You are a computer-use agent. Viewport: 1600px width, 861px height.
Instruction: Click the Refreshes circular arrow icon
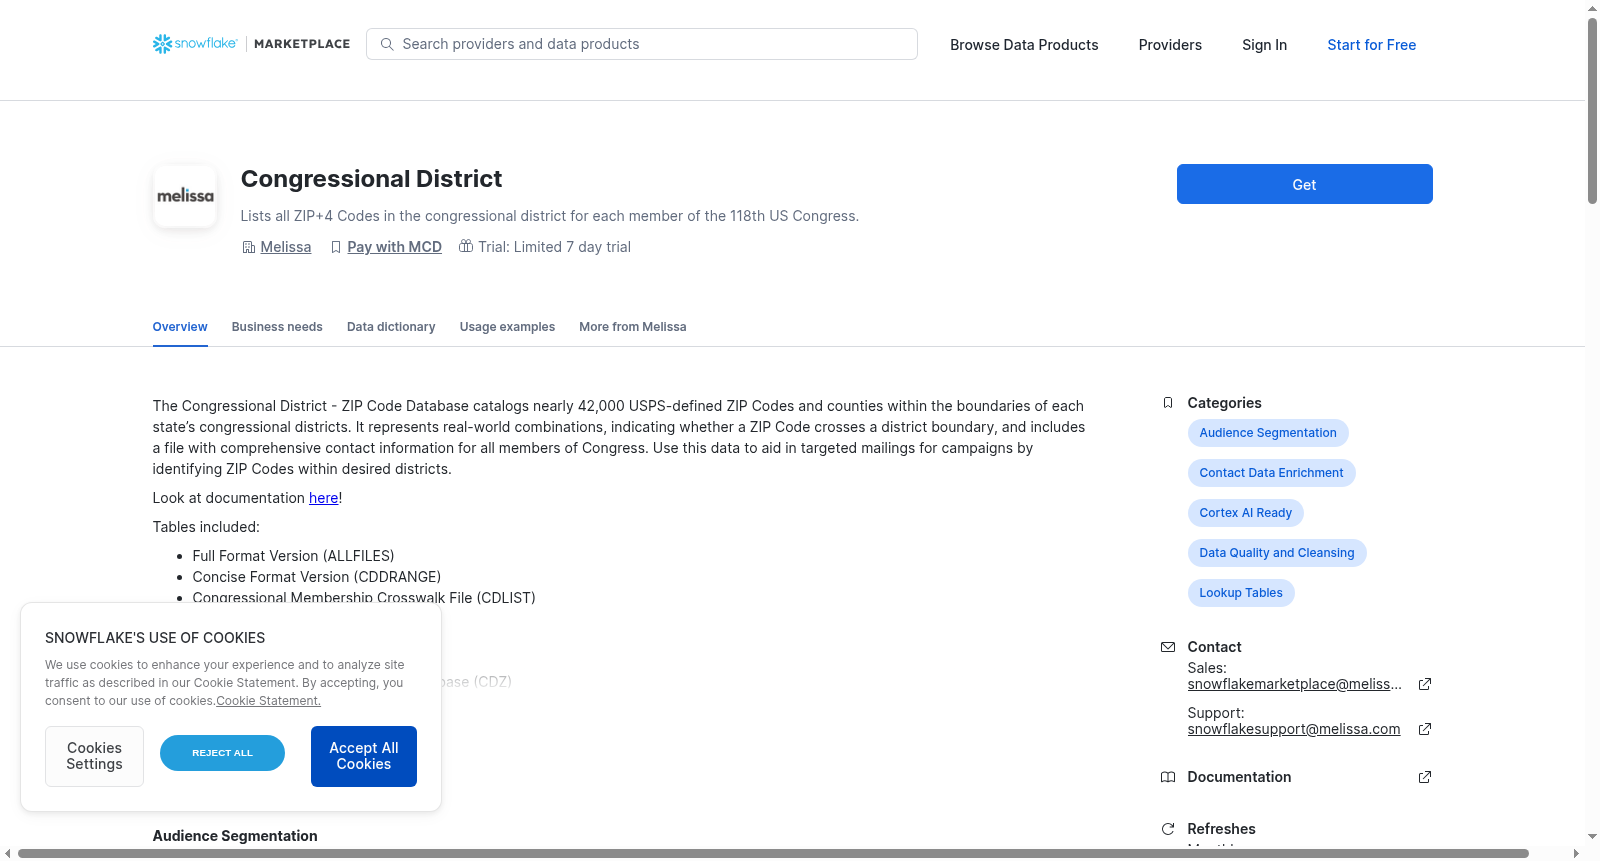(1168, 829)
